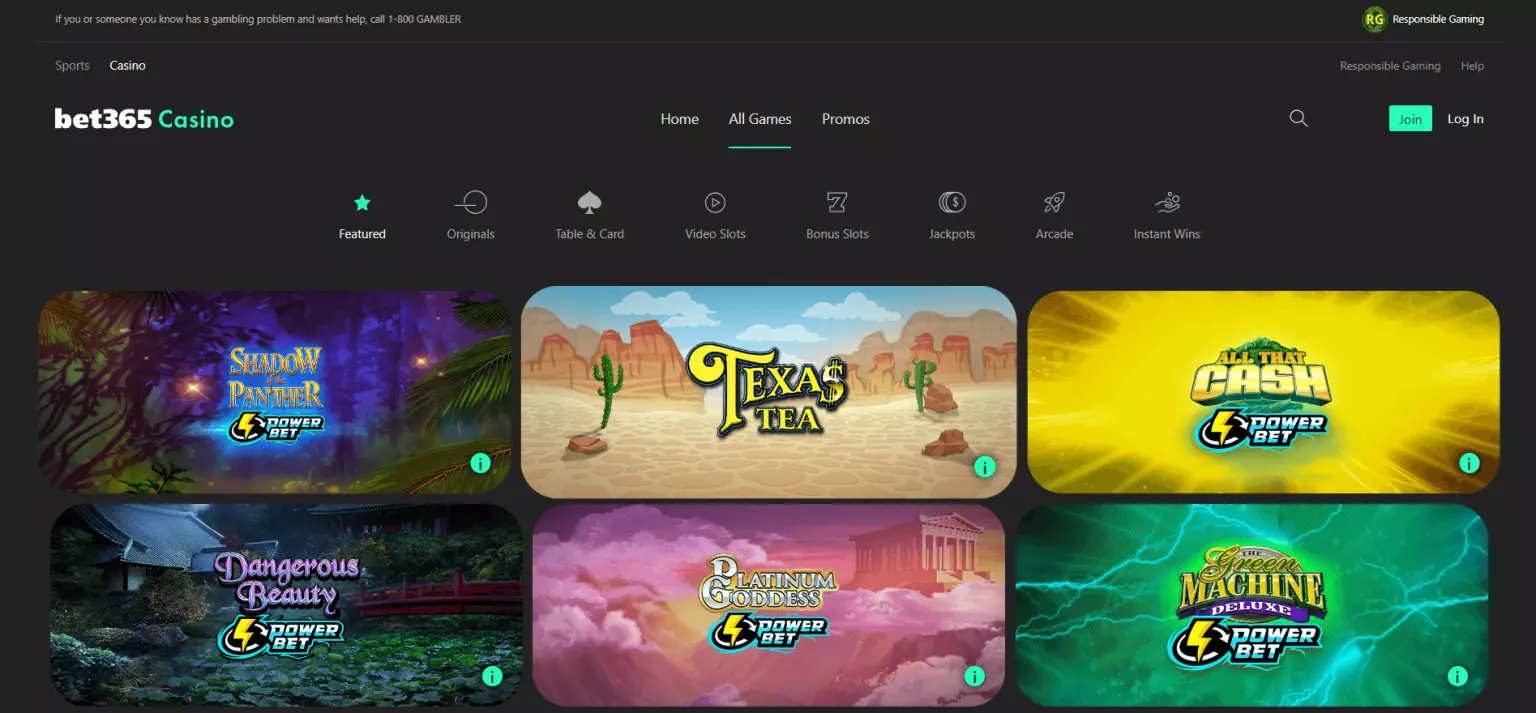1536x713 pixels.
Task: Click the Arcade label
Action: tap(1054, 234)
